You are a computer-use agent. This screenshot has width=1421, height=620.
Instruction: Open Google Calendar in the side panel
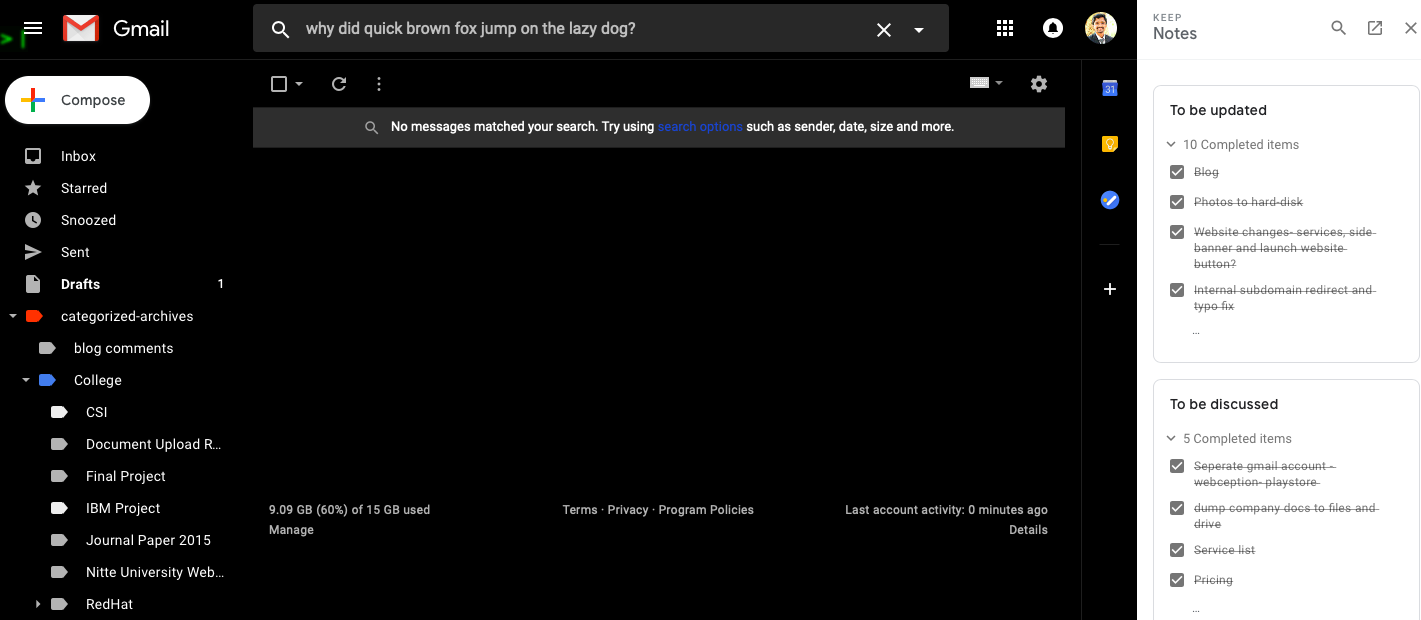click(1109, 88)
